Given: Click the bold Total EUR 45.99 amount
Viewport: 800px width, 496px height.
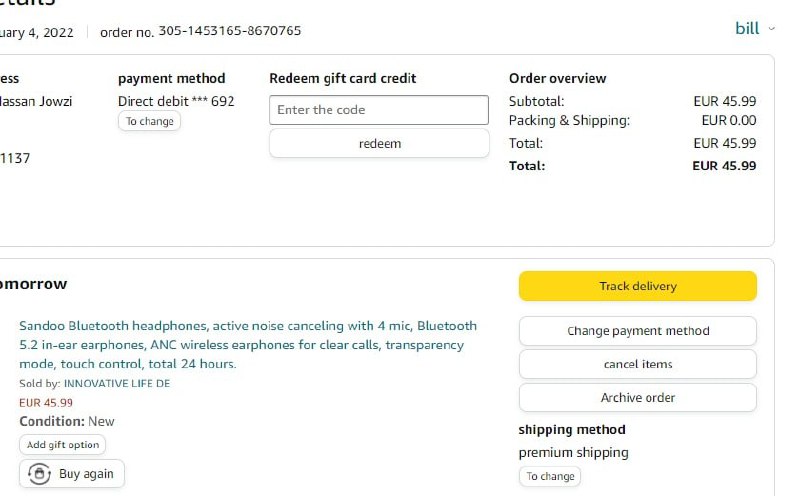Looking at the screenshot, I should (724, 166).
